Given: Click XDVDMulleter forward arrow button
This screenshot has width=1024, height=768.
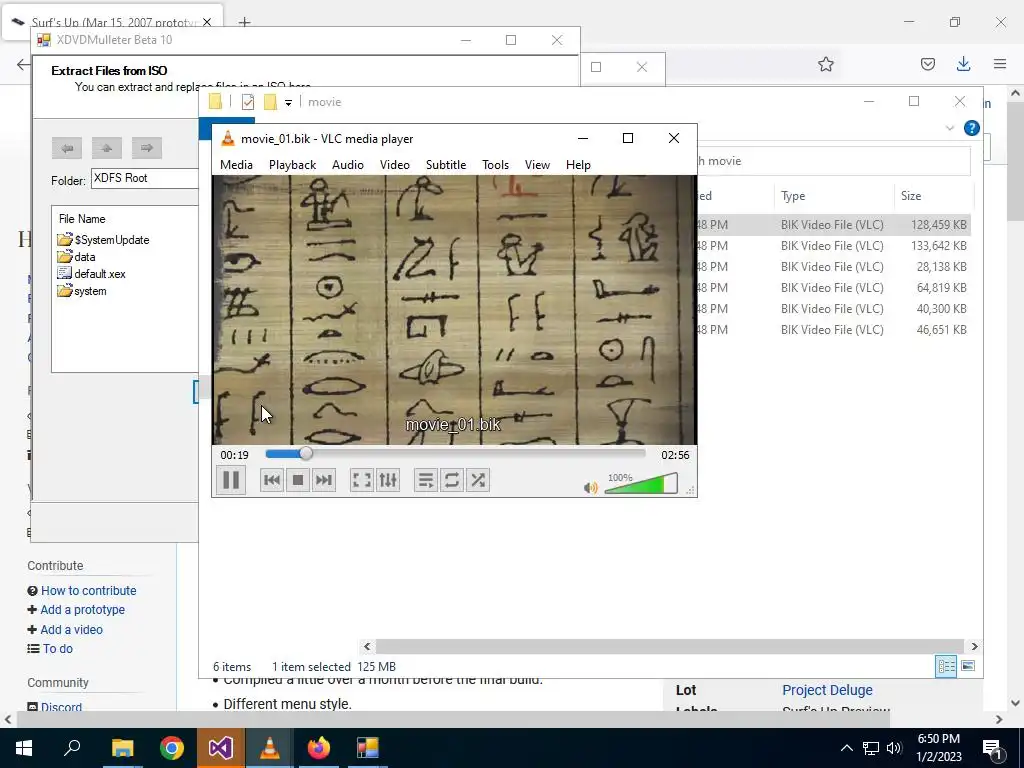Looking at the screenshot, I should coord(146,148).
